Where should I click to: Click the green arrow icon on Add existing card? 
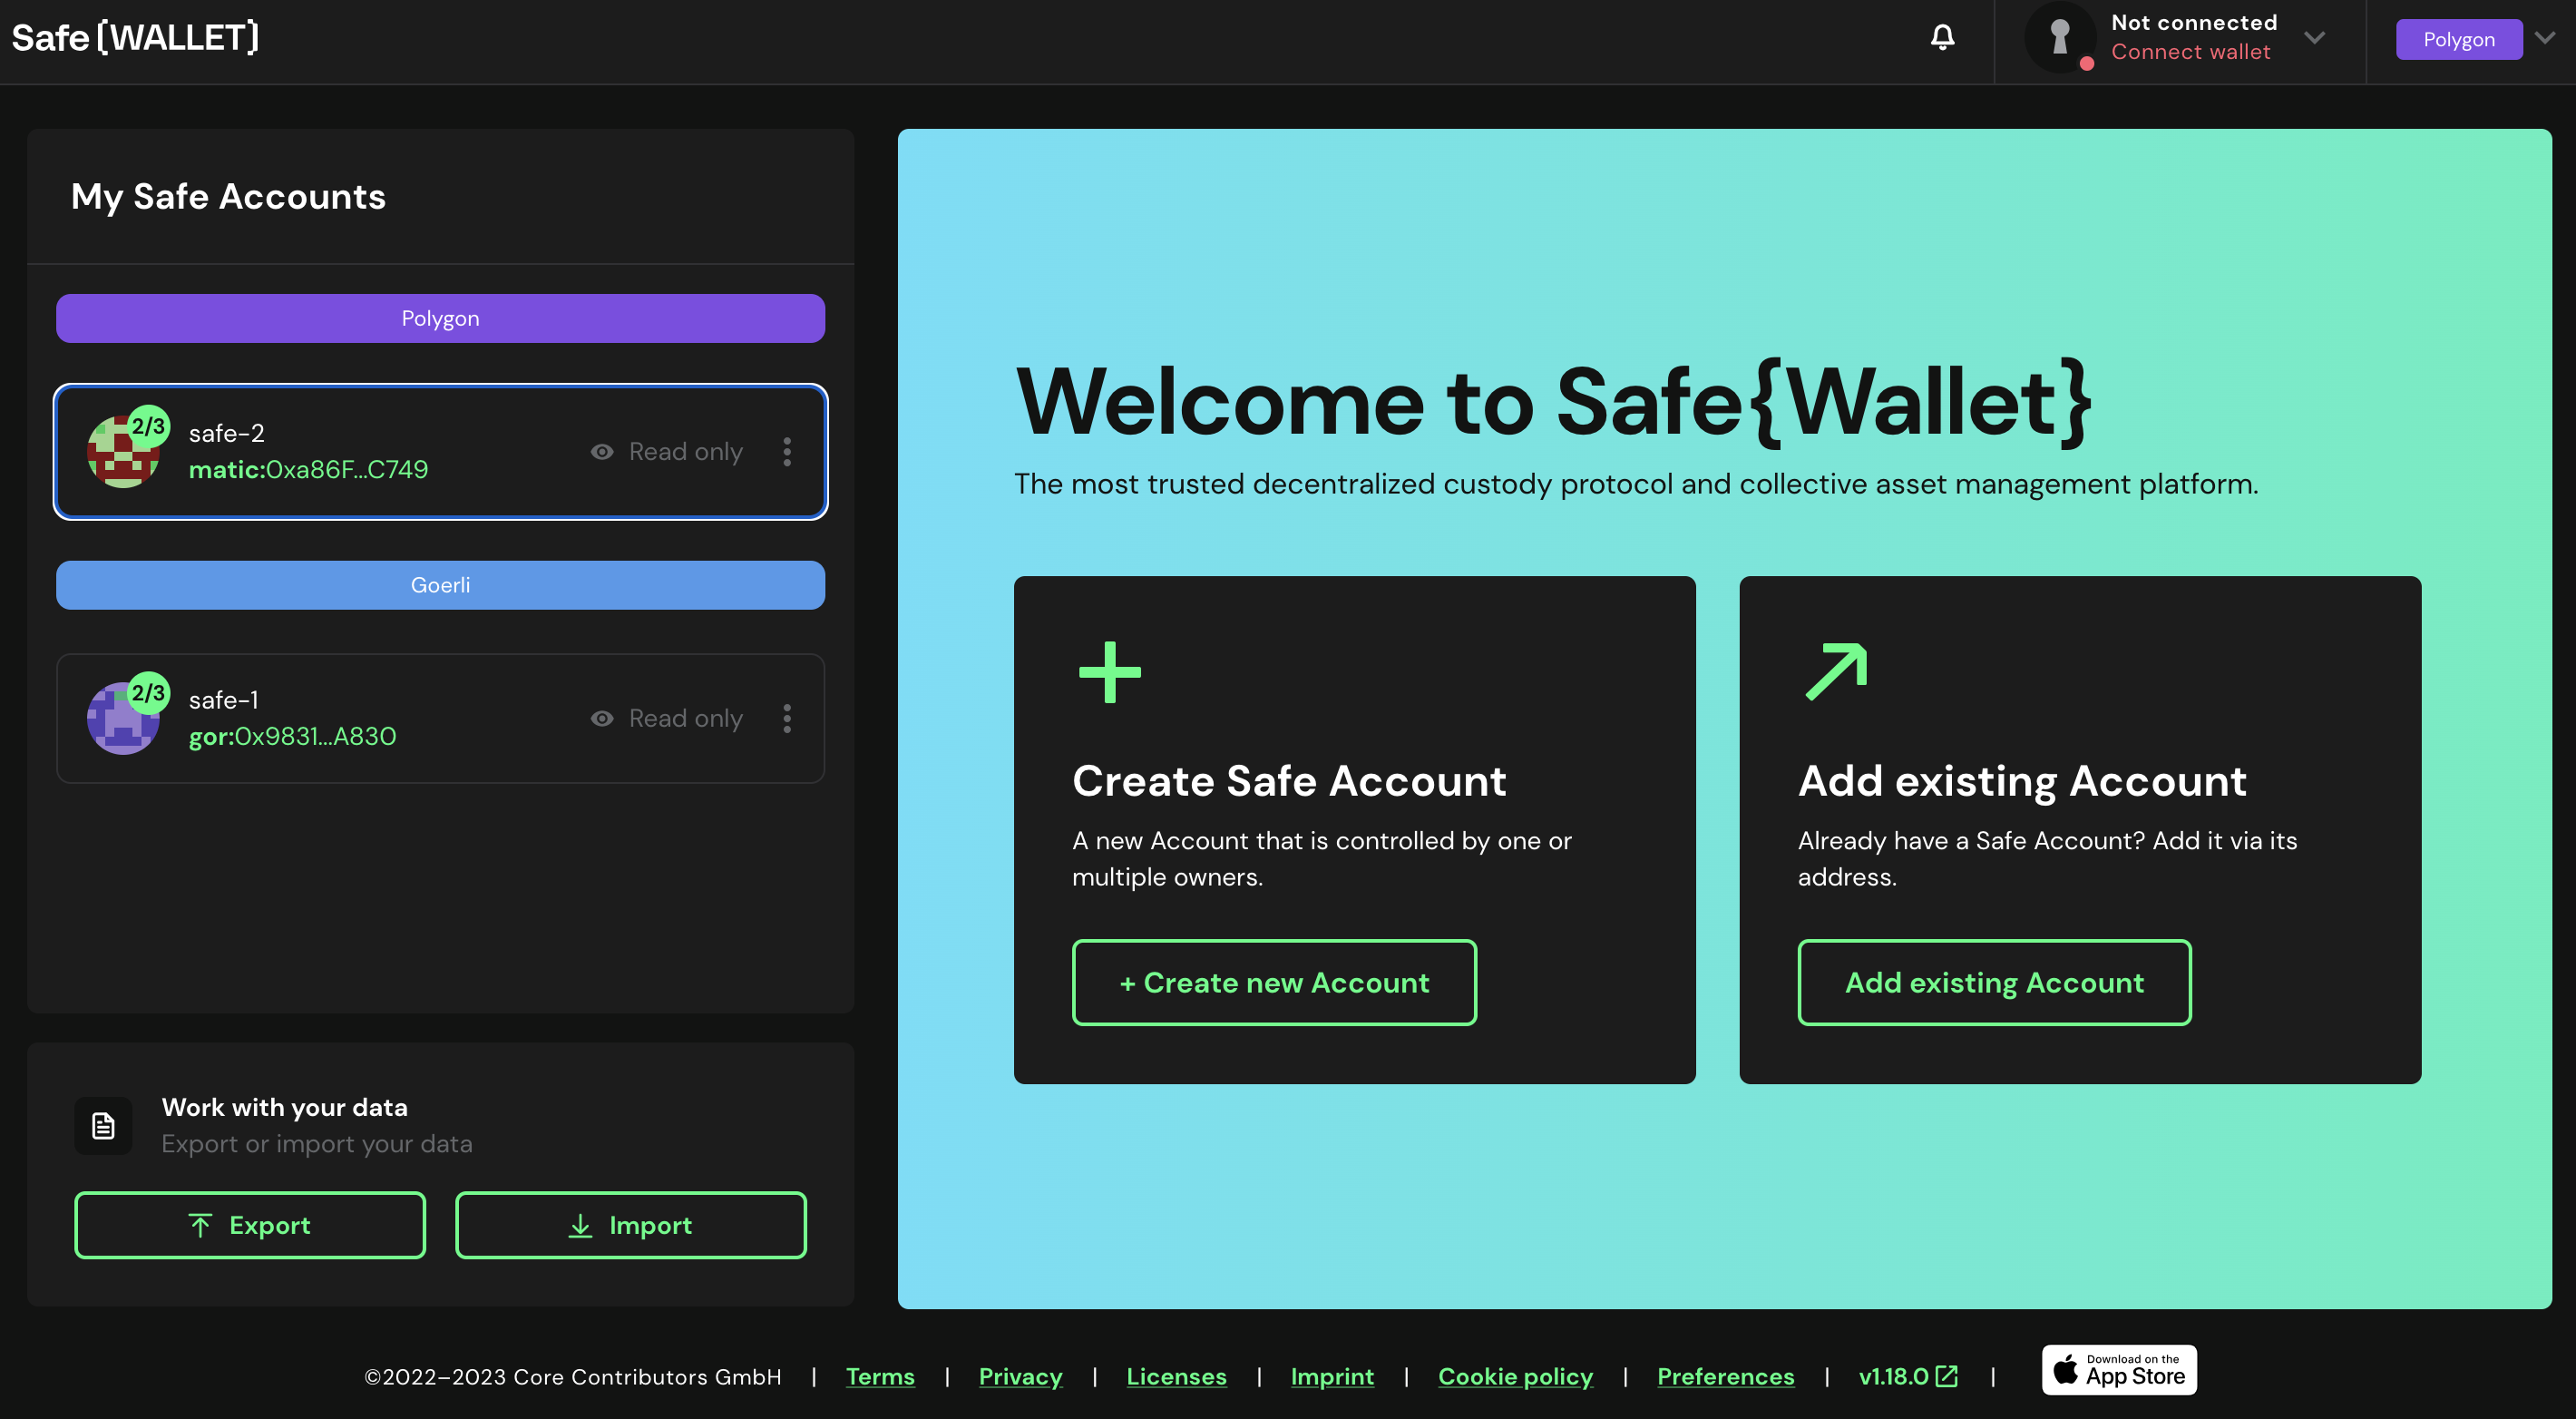1836,672
